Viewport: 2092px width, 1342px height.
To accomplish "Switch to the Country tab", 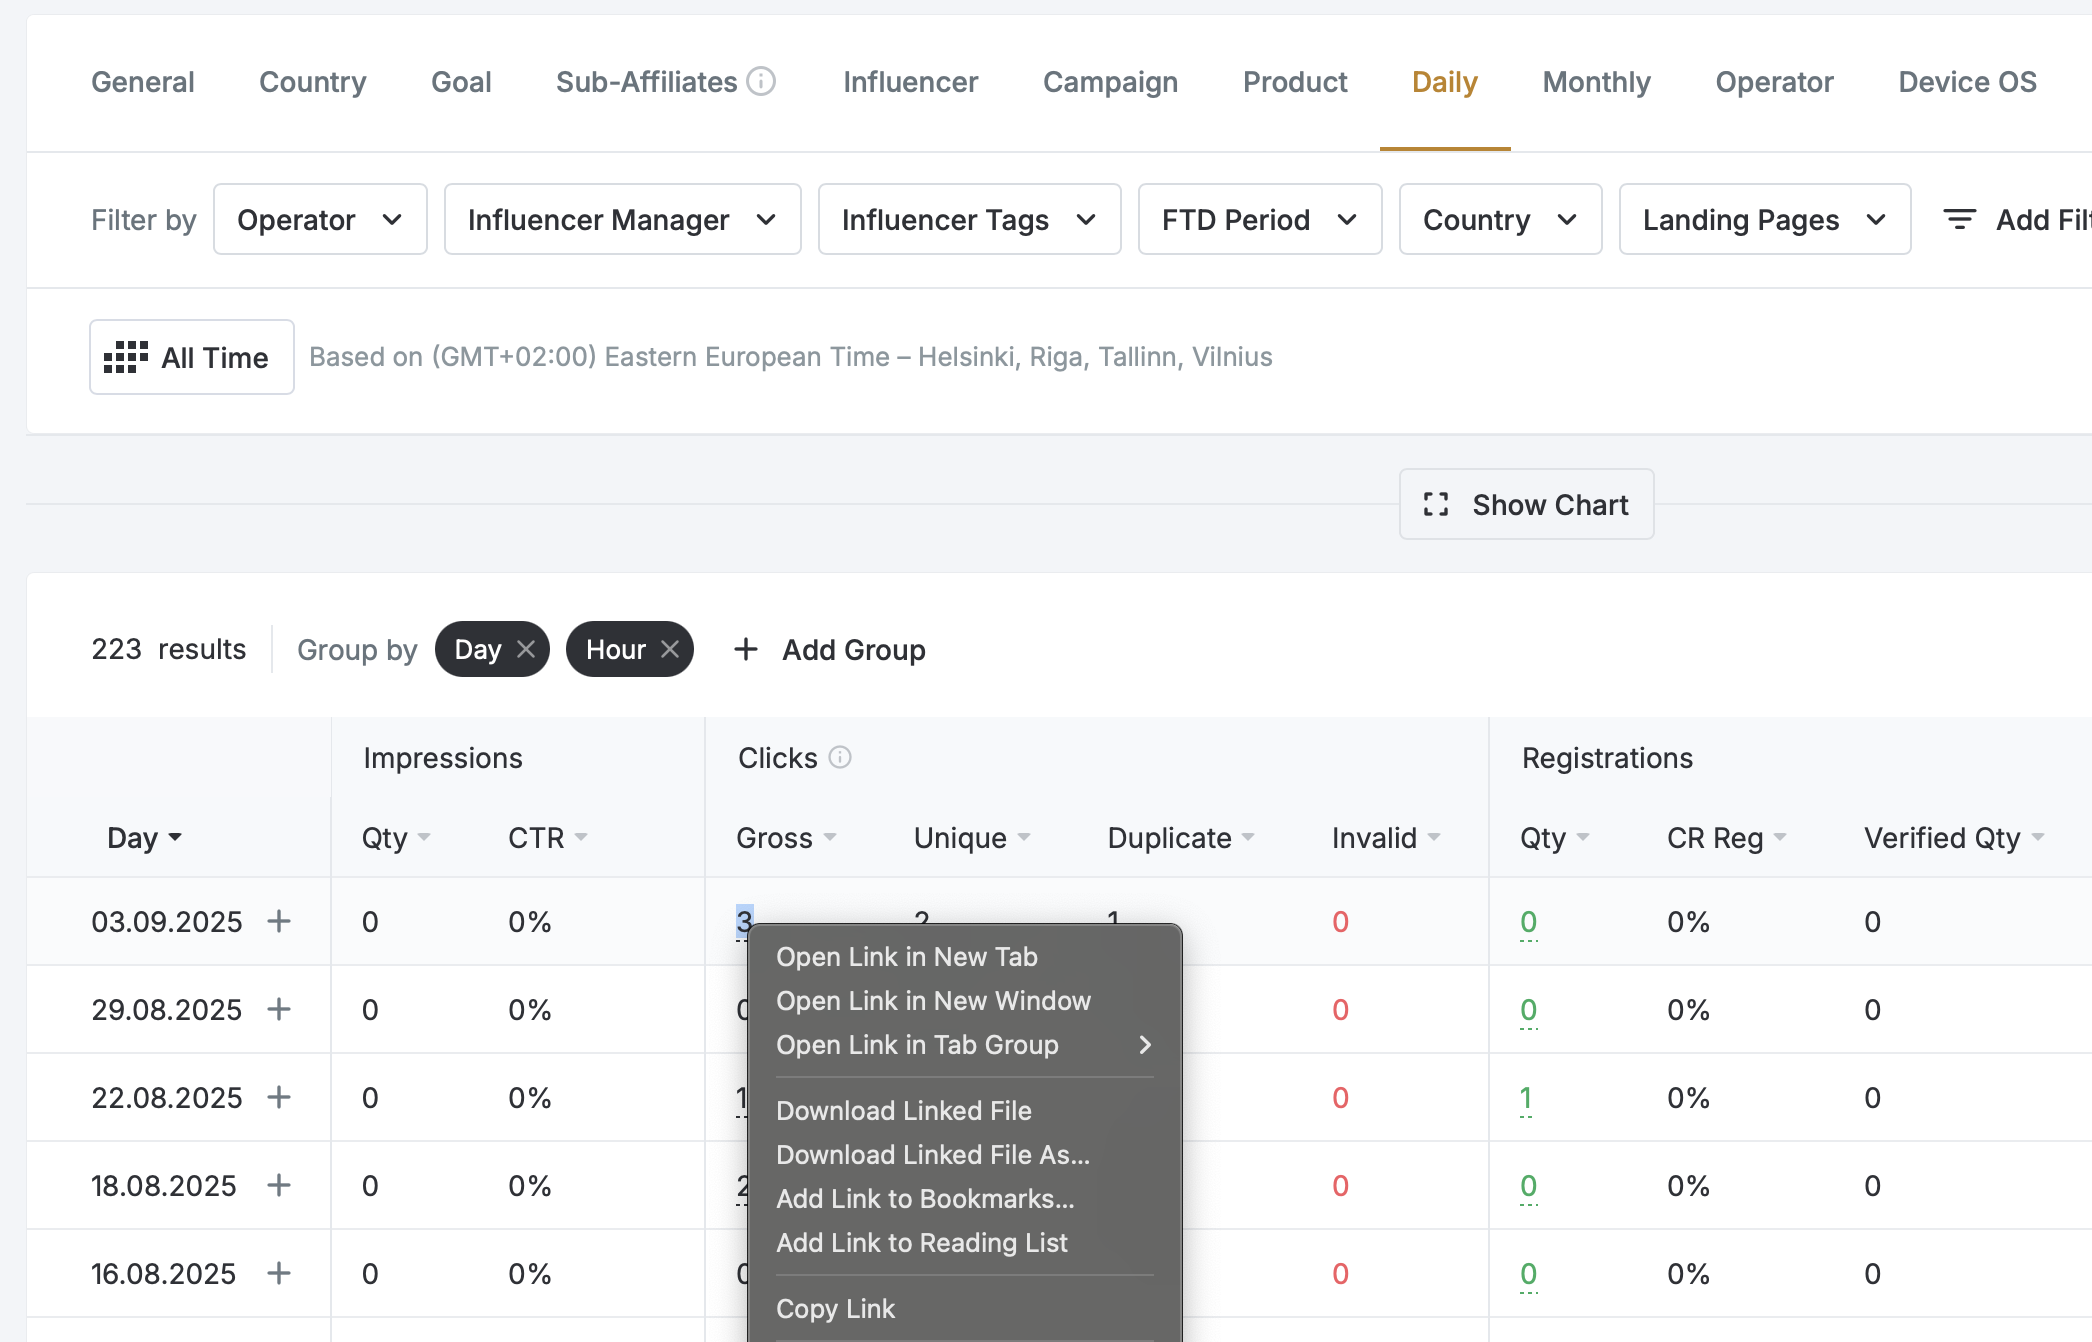I will (x=313, y=82).
